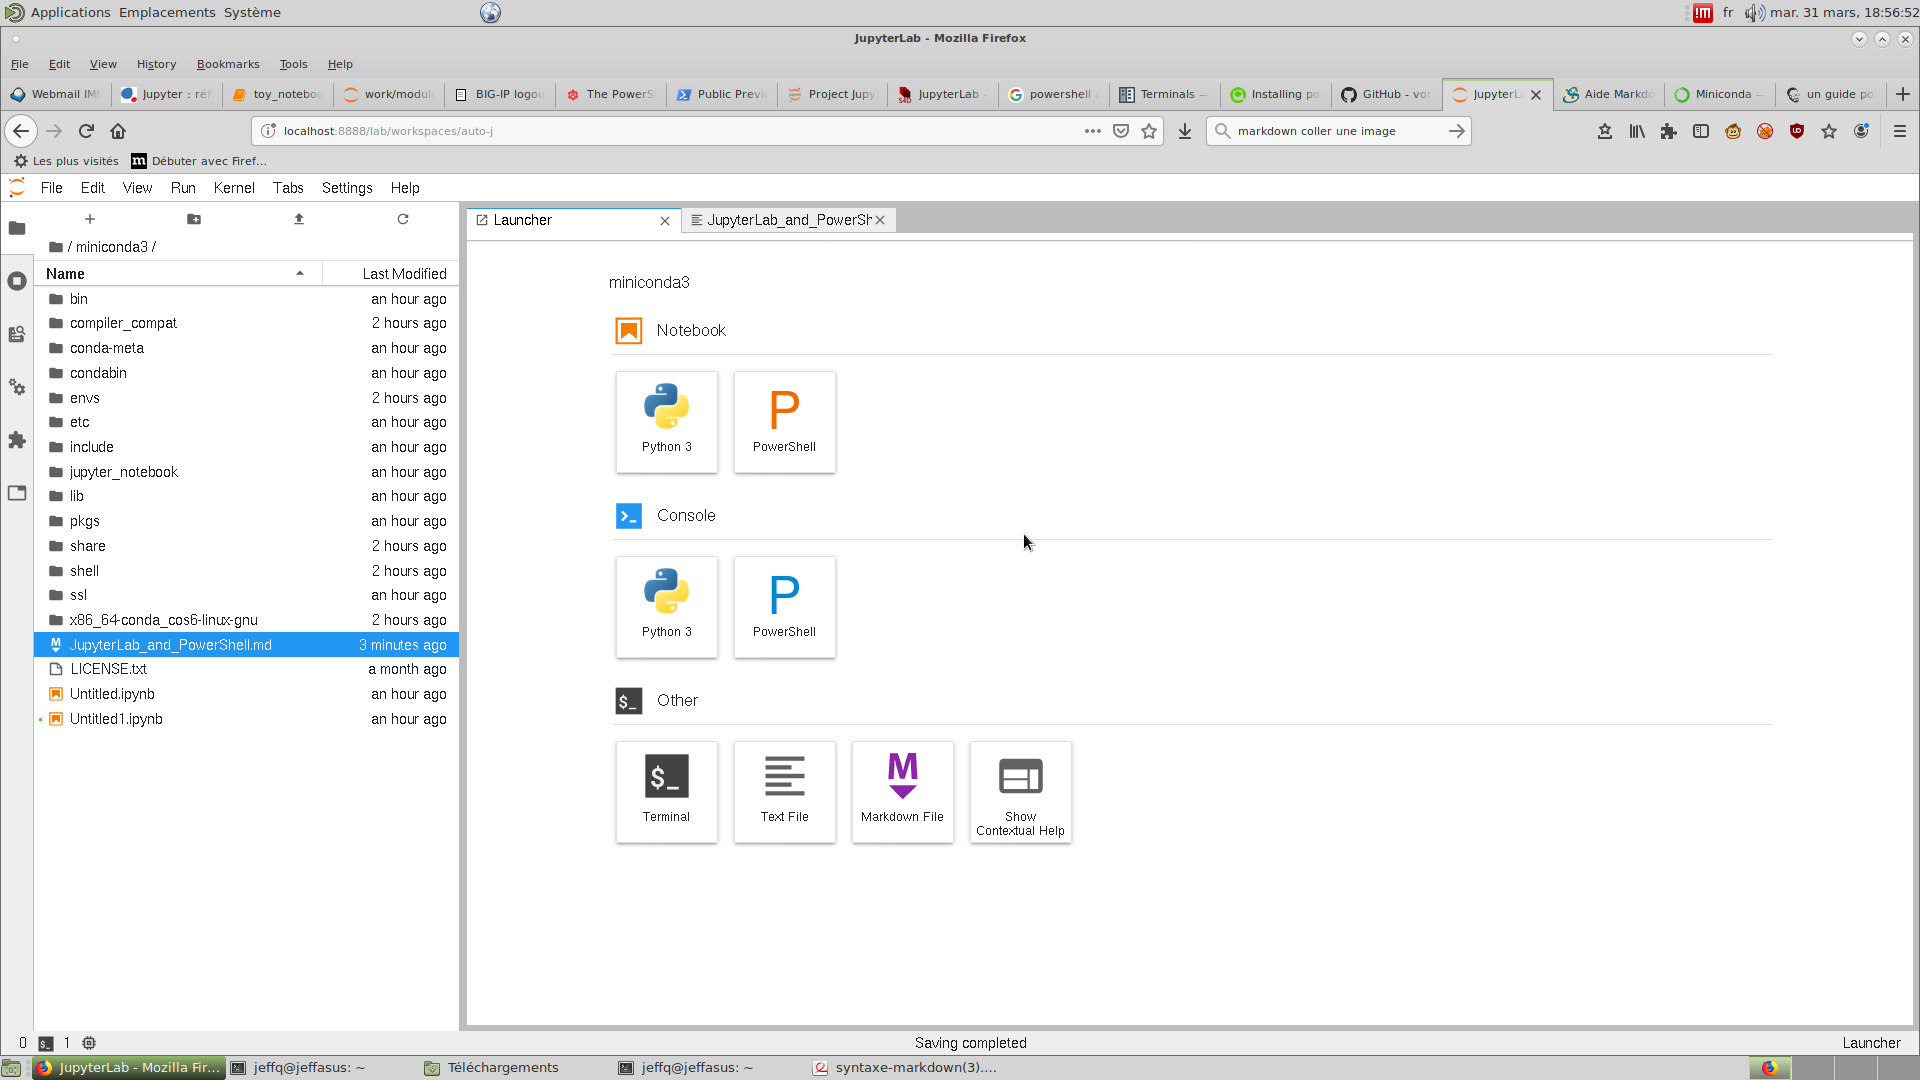Open the Extension Manager puzzle icon
The width and height of the screenshot is (1920, 1080).
pyautogui.click(x=17, y=440)
